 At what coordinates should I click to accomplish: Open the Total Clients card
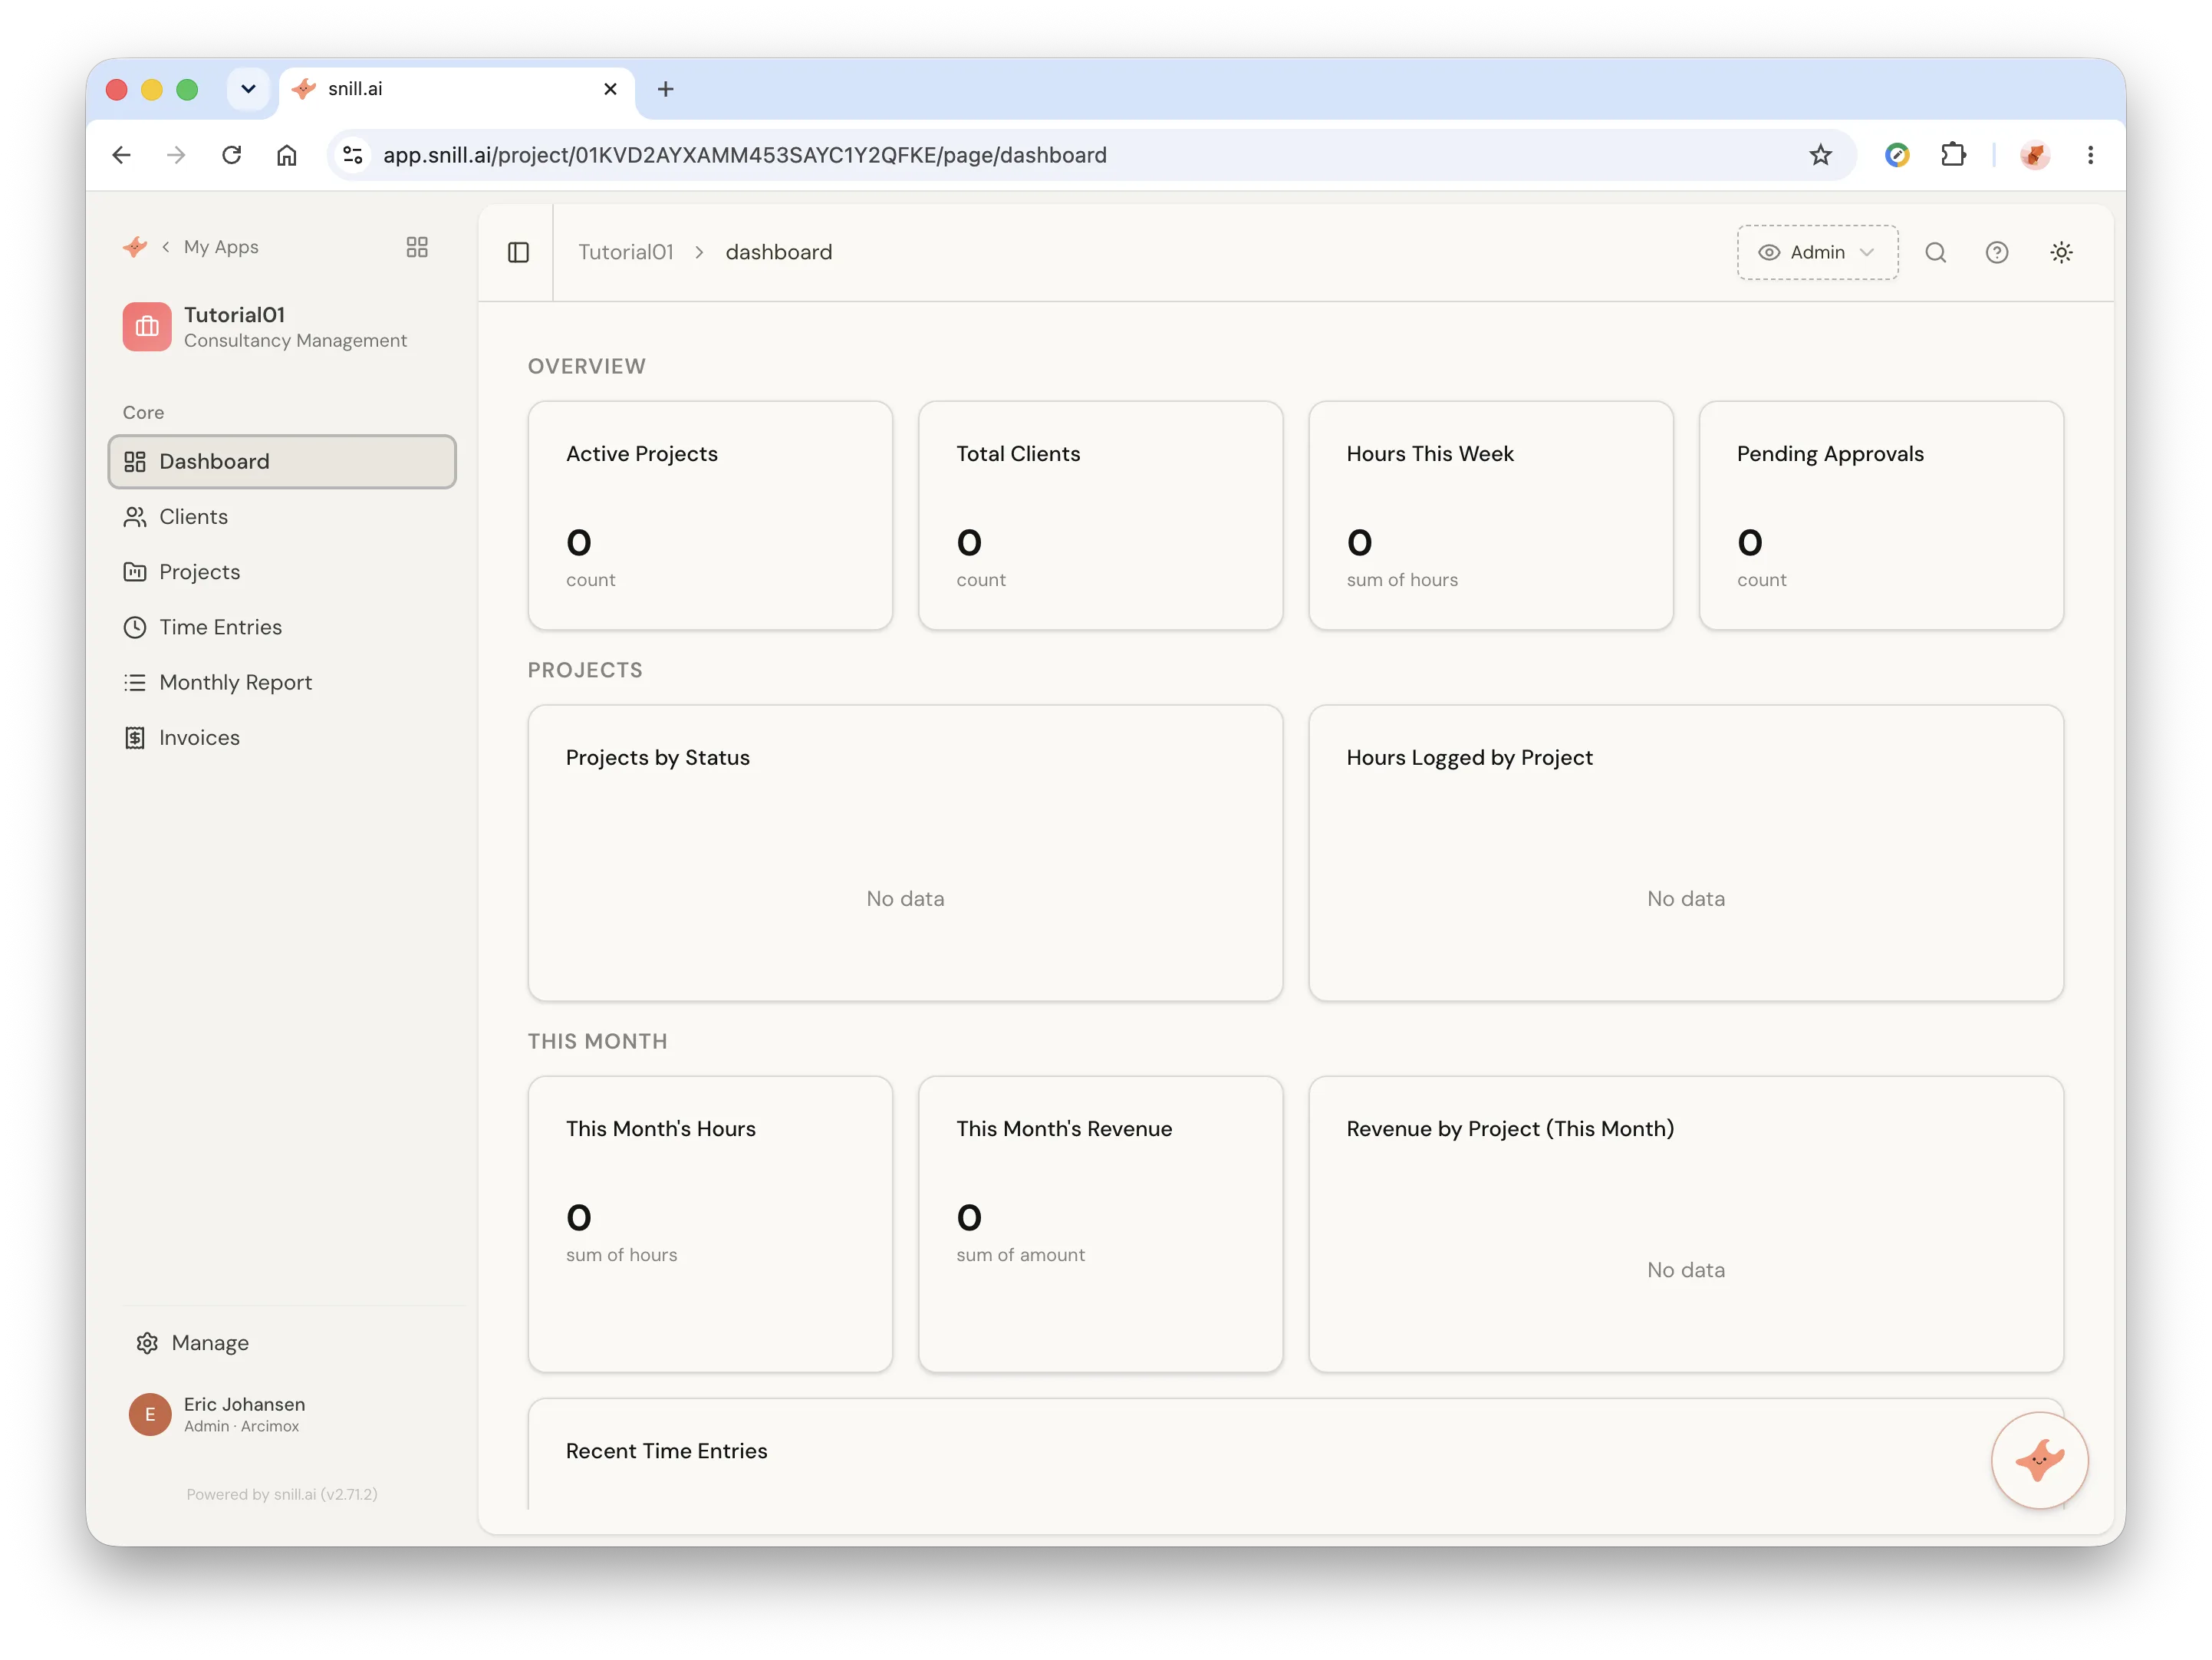point(1100,516)
